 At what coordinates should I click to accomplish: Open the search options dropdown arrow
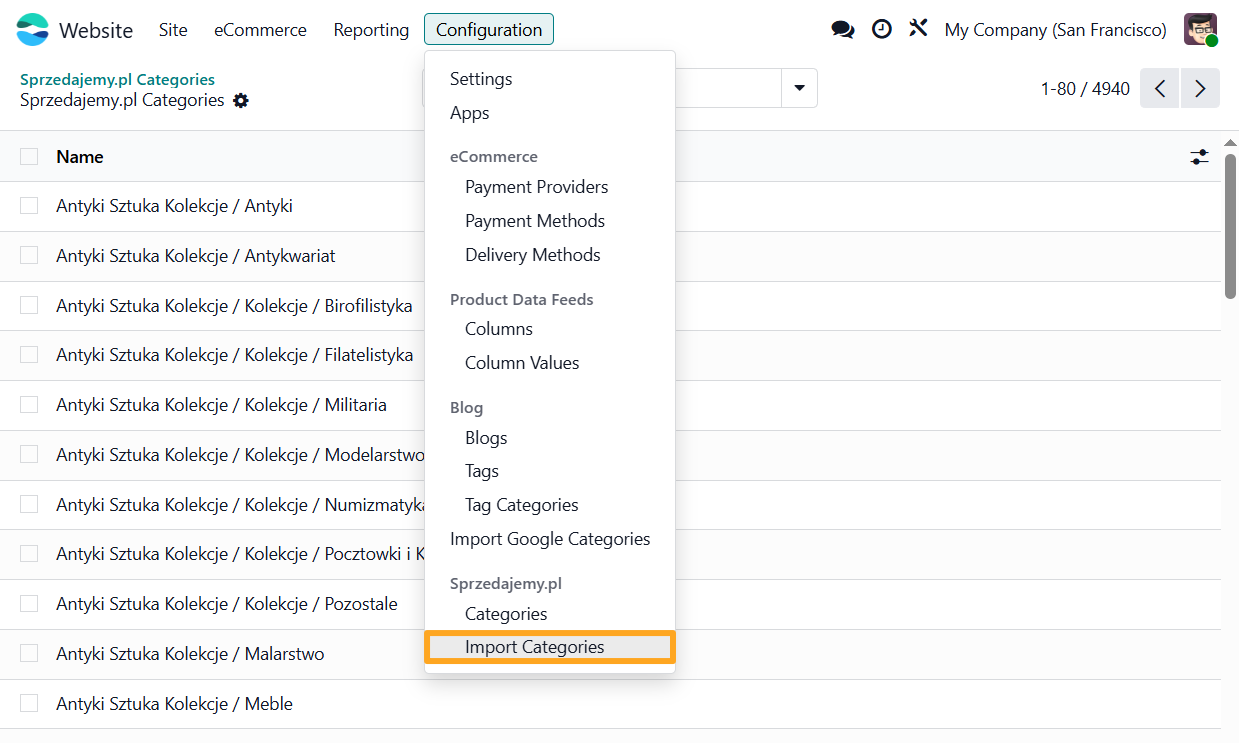(x=799, y=88)
